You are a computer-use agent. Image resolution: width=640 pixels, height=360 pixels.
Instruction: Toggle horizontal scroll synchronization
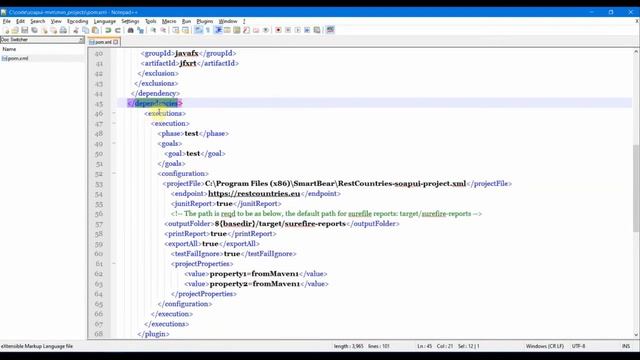click(x=185, y=30)
